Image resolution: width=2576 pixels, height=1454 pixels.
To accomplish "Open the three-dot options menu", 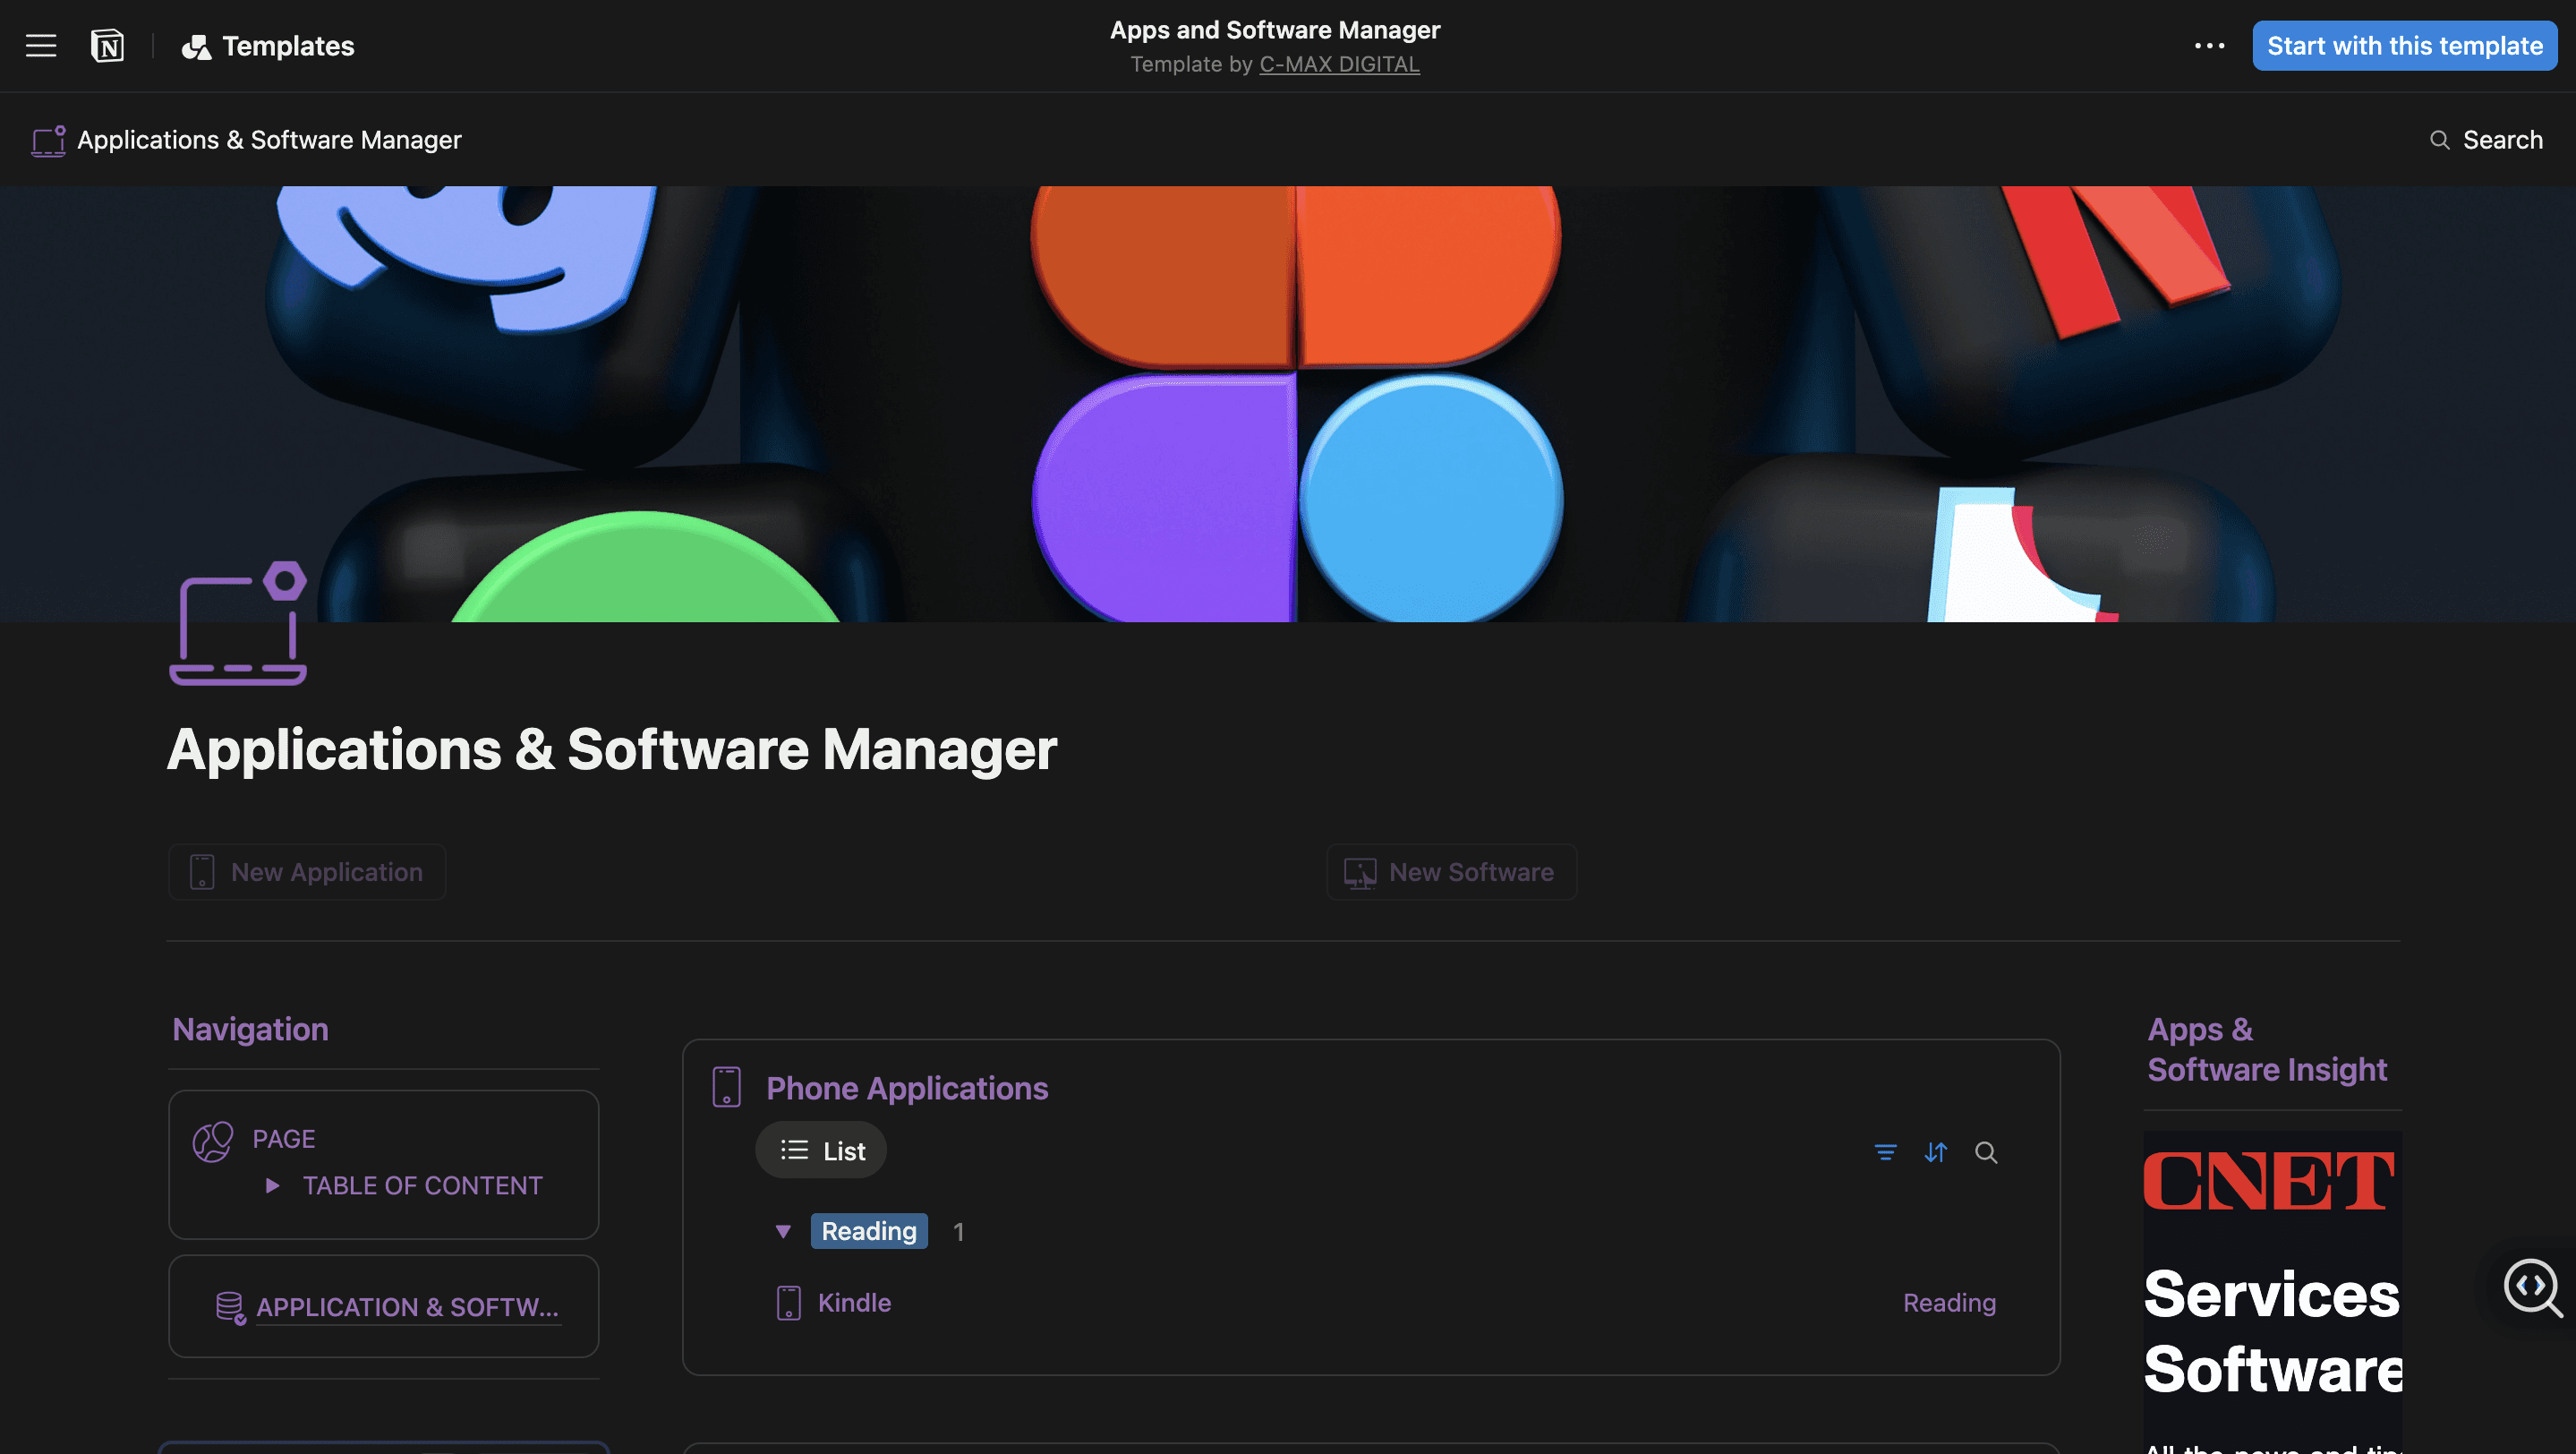I will (x=2210, y=45).
